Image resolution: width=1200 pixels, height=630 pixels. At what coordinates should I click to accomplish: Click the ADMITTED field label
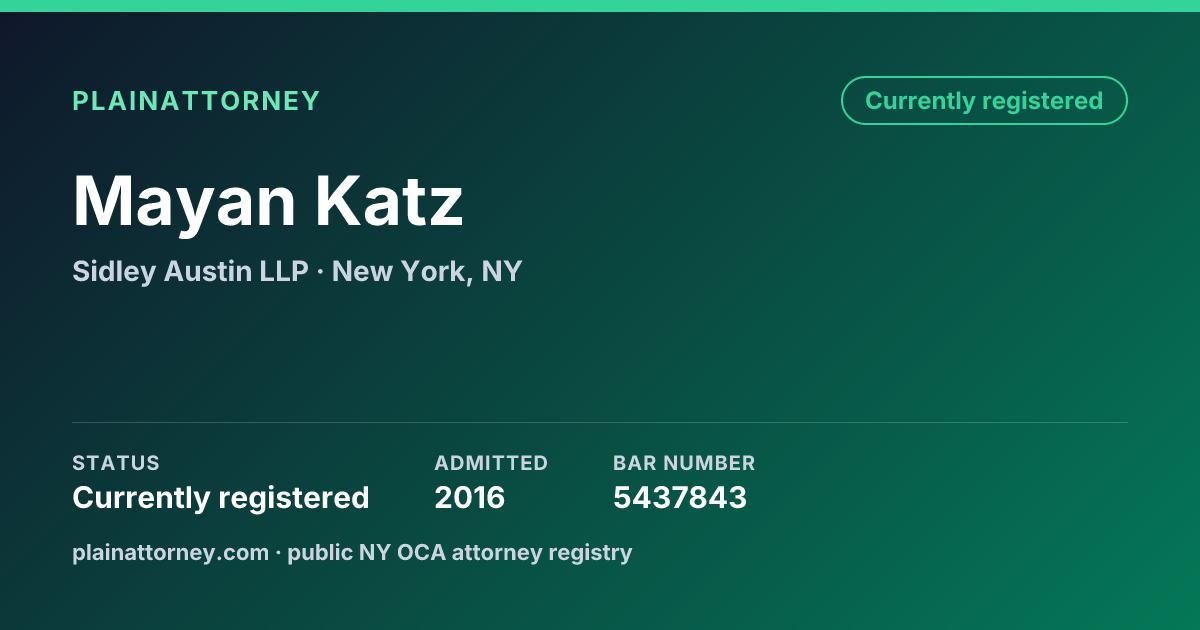[491, 463]
